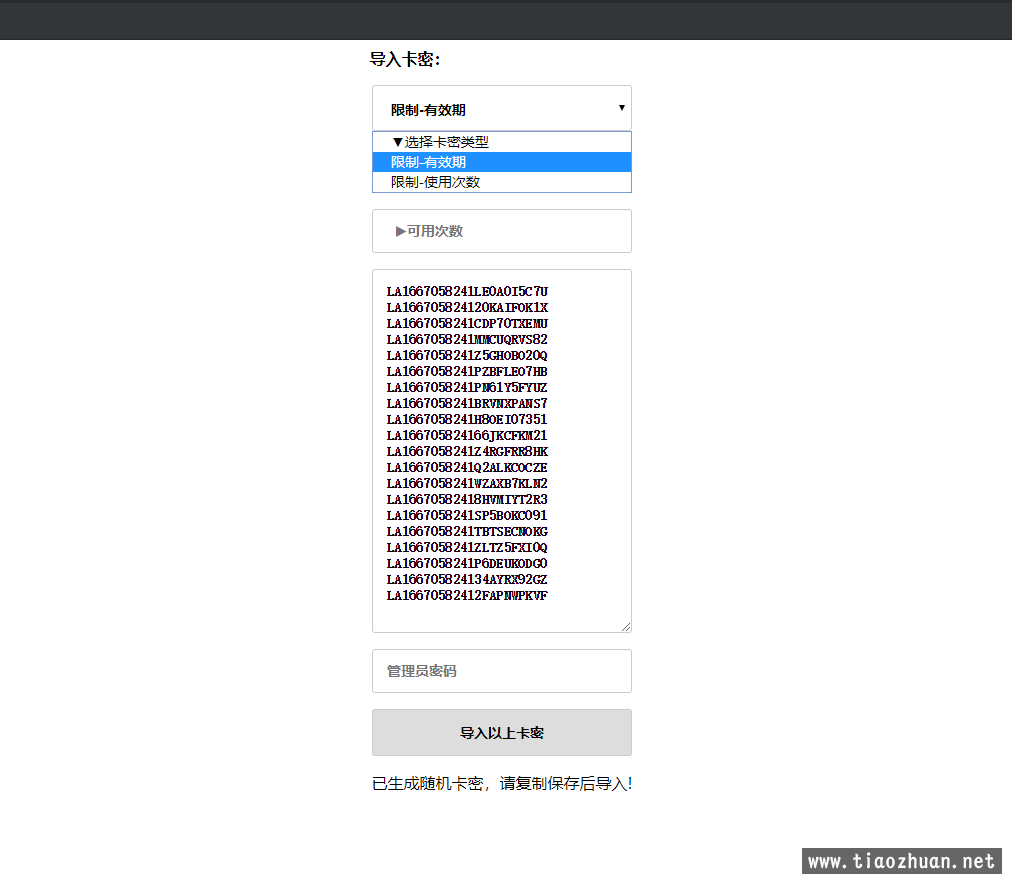Click the www.tiaozhuan.net watermark link
The width and height of the screenshot is (1012, 879).
pos(901,861)
